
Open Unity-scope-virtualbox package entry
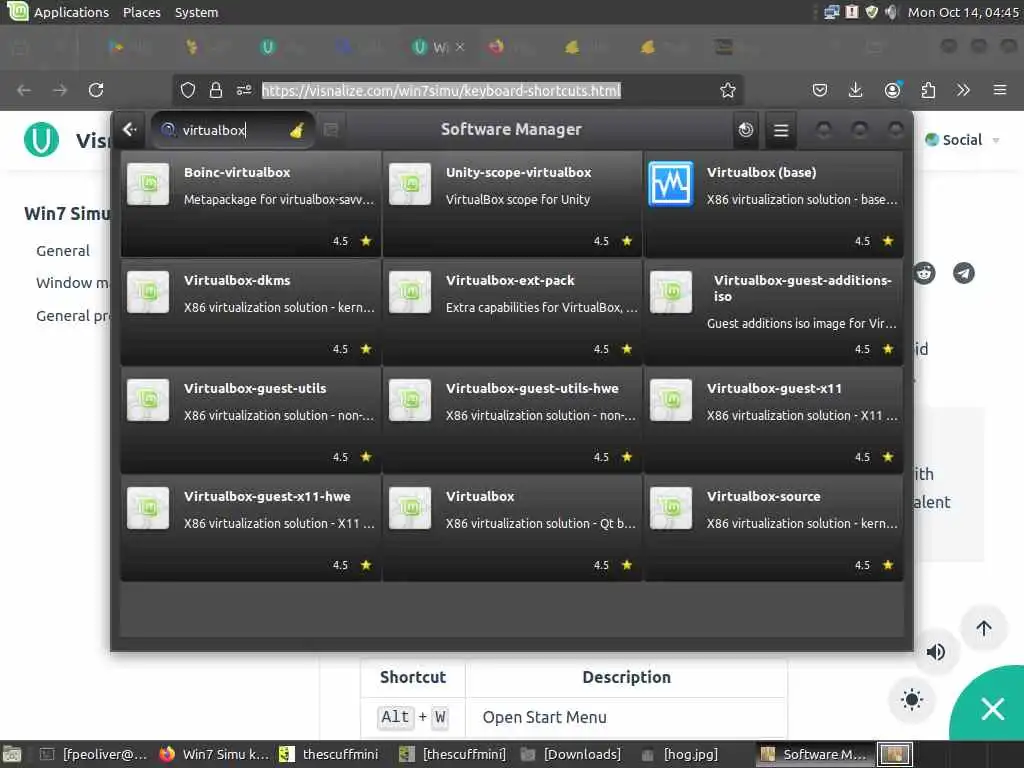tap(513, 203)
